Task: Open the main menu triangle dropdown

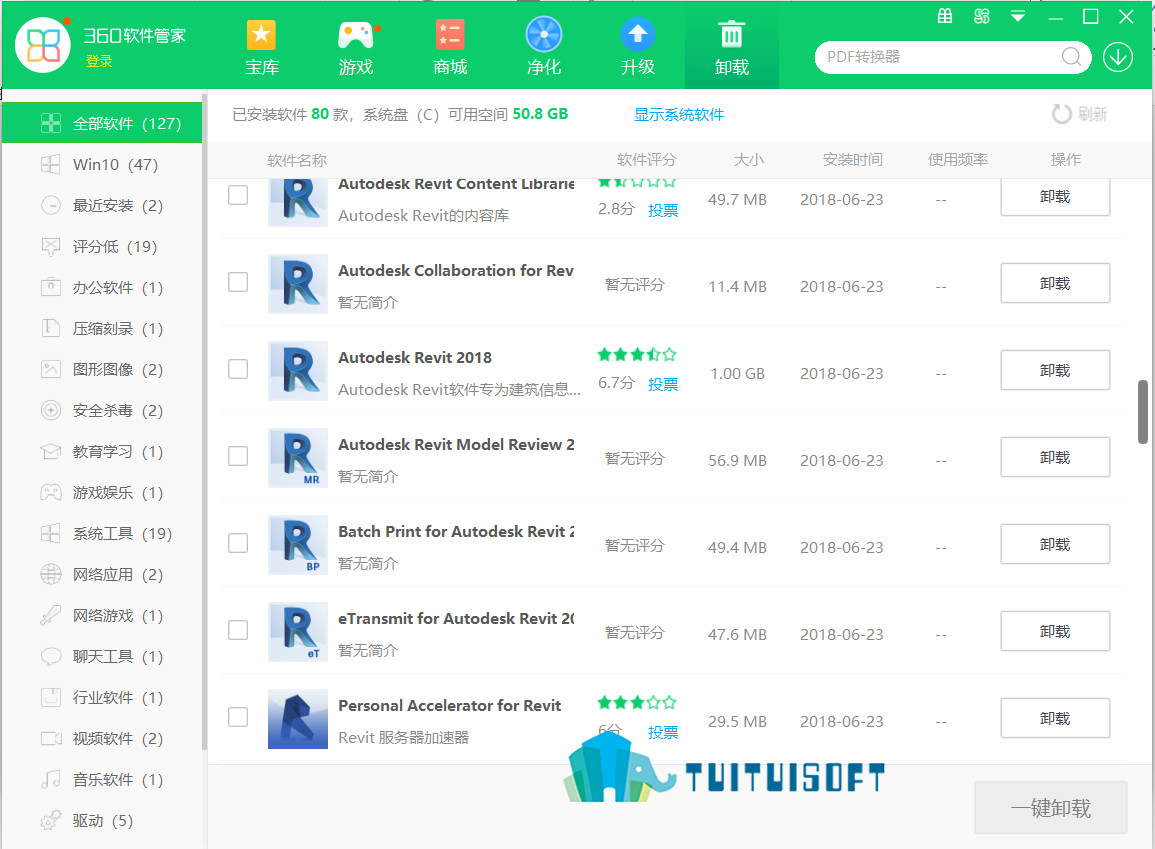Action: tap(1018, 16)
